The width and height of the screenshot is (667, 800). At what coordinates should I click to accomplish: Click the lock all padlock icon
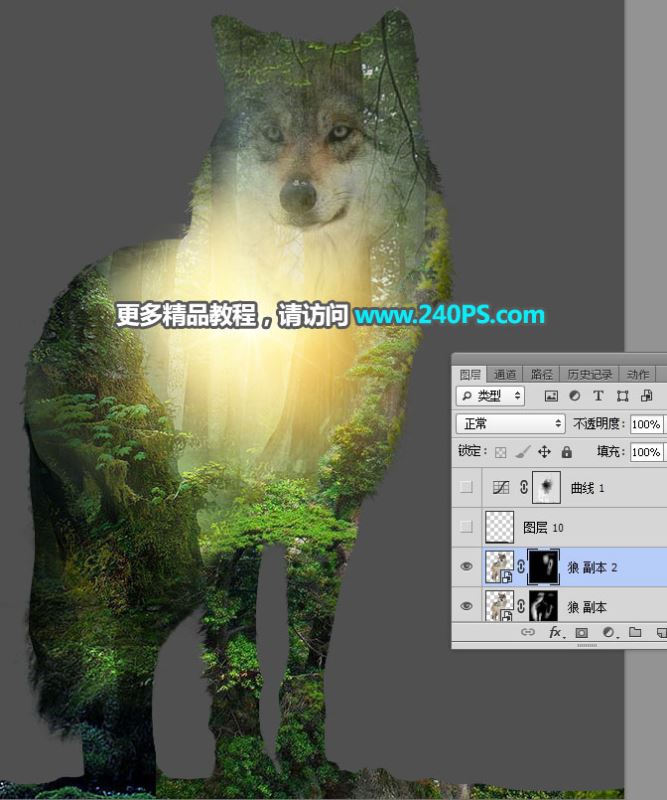click(x=567, y=452)
